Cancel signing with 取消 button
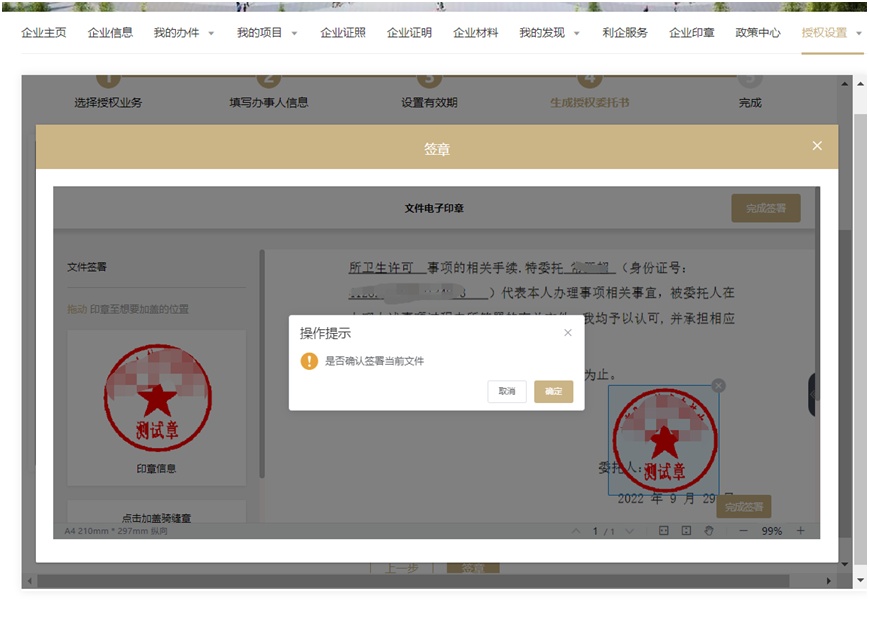The image size is (869, 627). tap(507, 391)
